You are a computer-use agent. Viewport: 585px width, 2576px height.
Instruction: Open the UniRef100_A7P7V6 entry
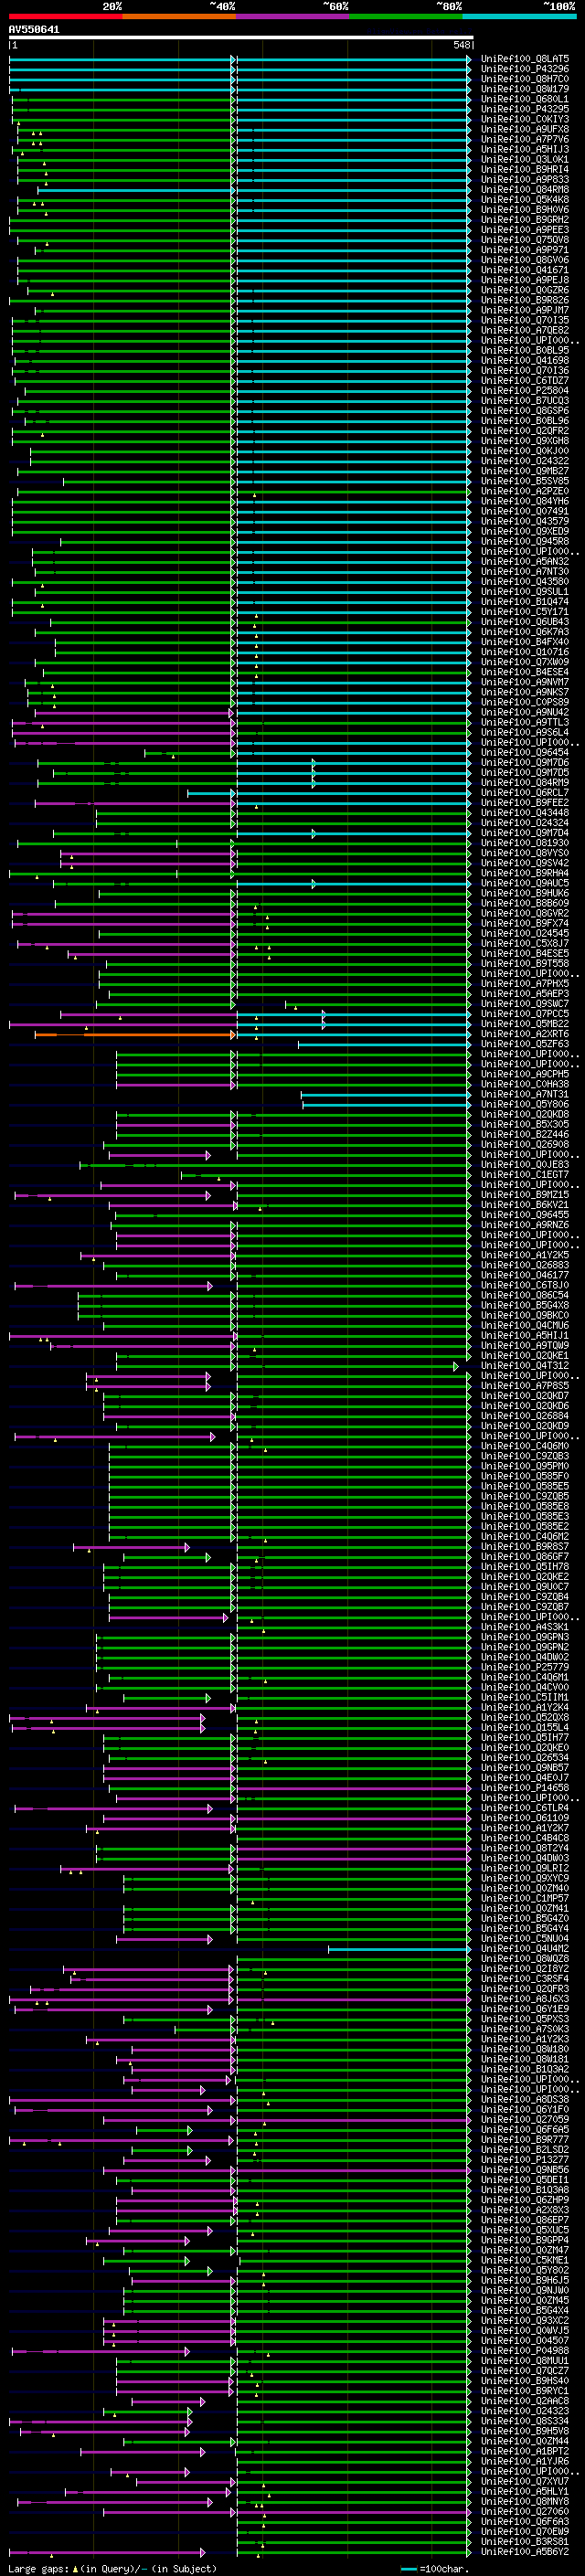pos(525,139)
